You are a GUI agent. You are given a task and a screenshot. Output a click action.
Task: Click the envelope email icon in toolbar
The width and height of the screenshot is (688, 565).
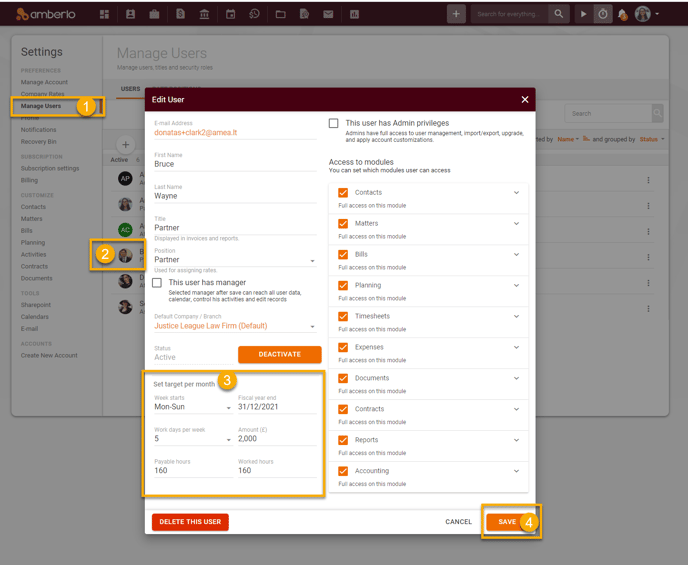[328, 14]
